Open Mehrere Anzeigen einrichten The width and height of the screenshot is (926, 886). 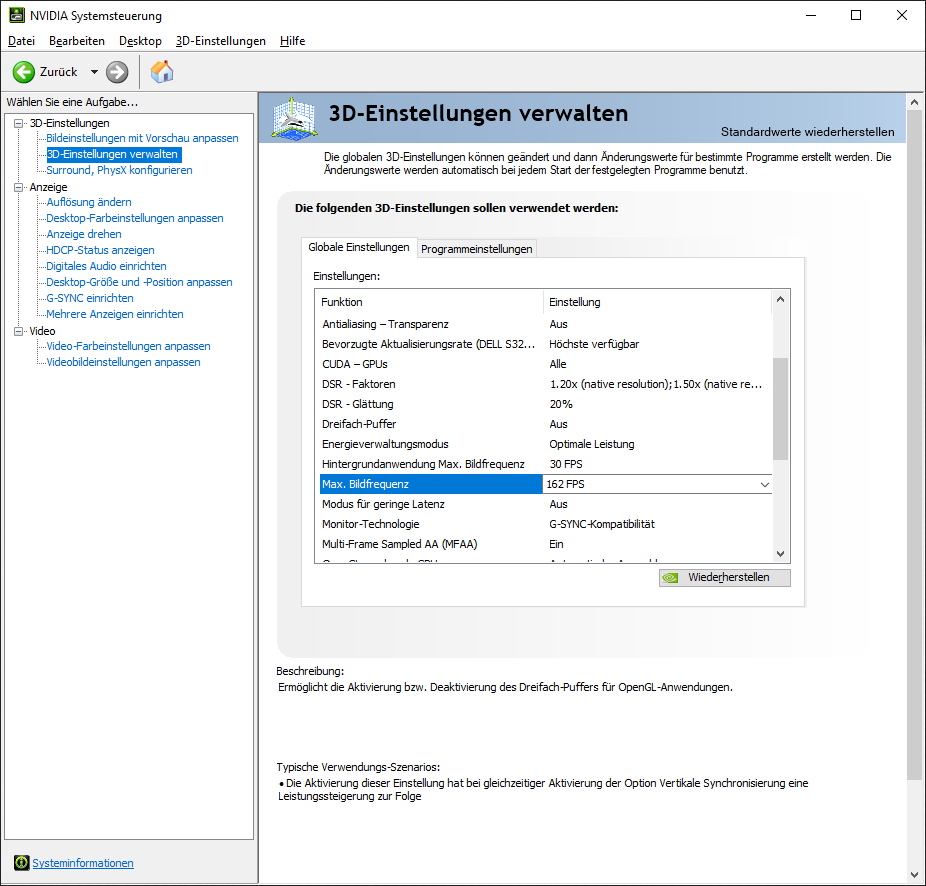(x=115, y=314)
